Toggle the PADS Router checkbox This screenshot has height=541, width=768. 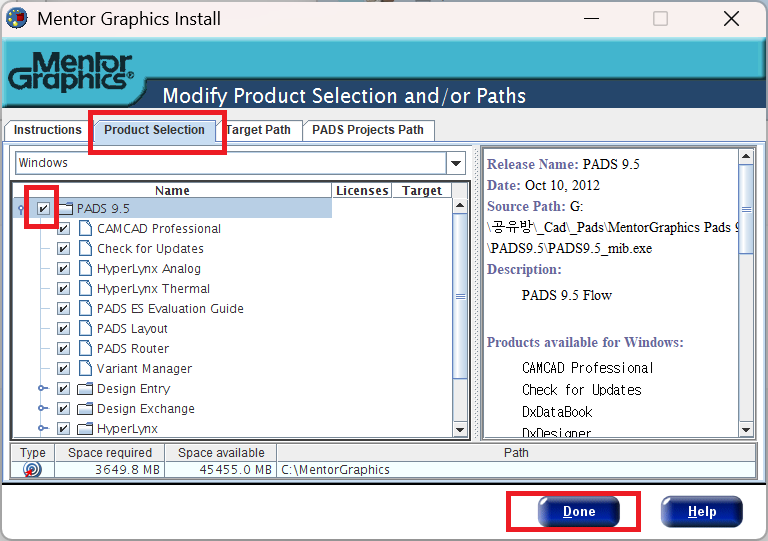63,349
